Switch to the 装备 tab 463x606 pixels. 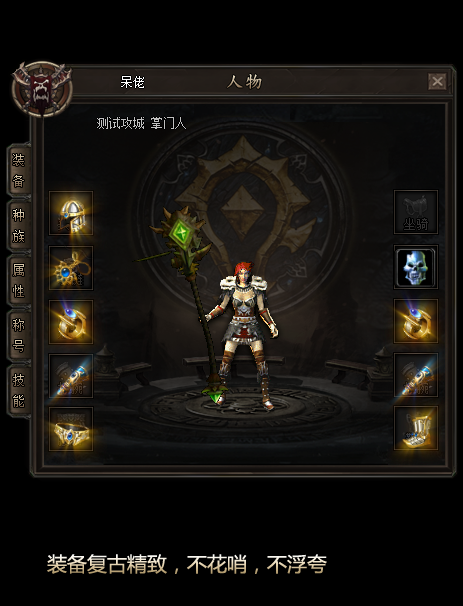(19, 170)
